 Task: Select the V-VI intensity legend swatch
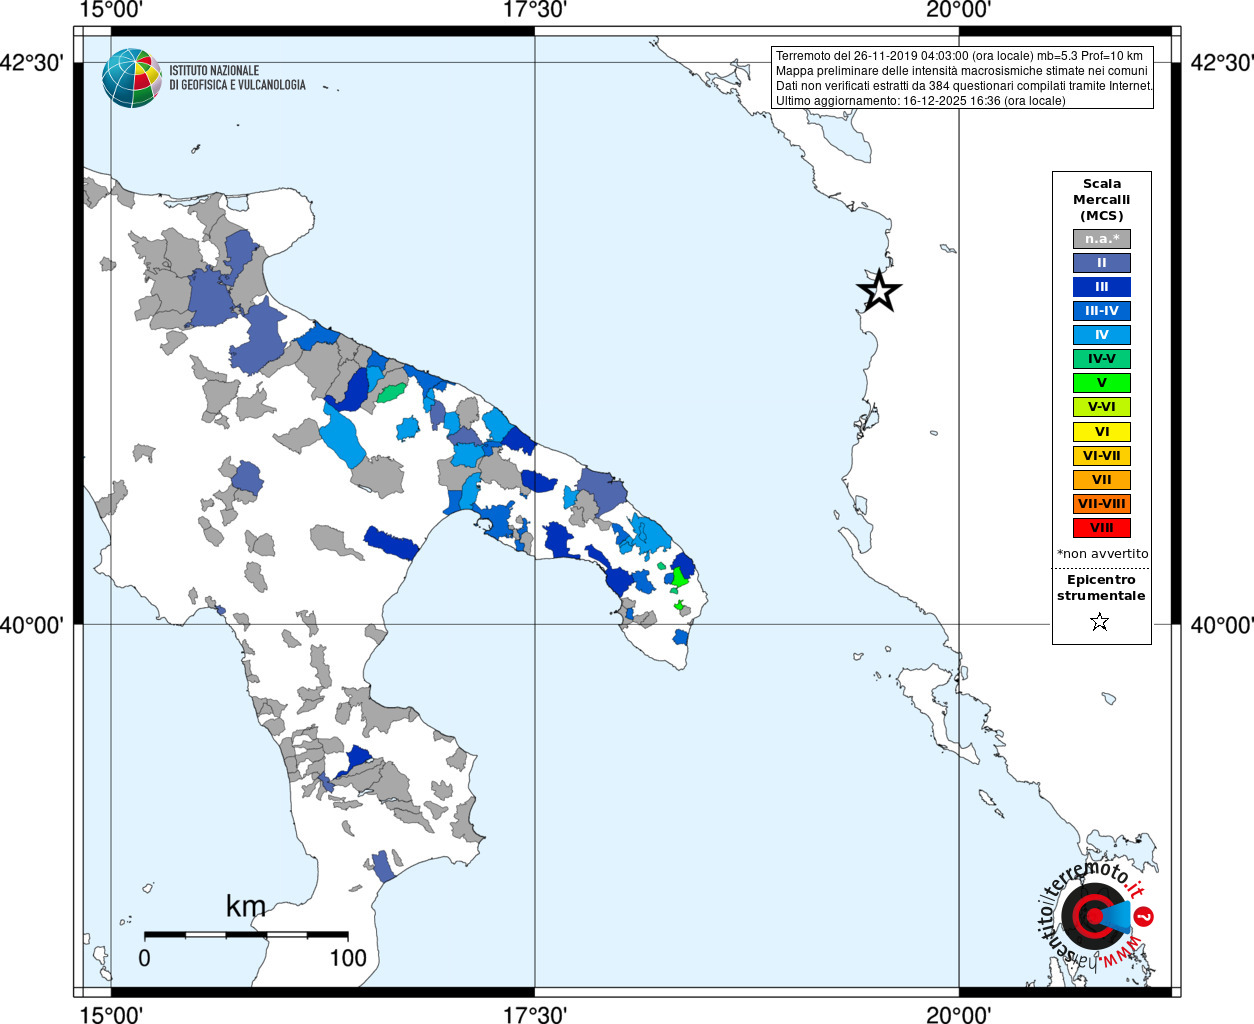(1102, 407)
